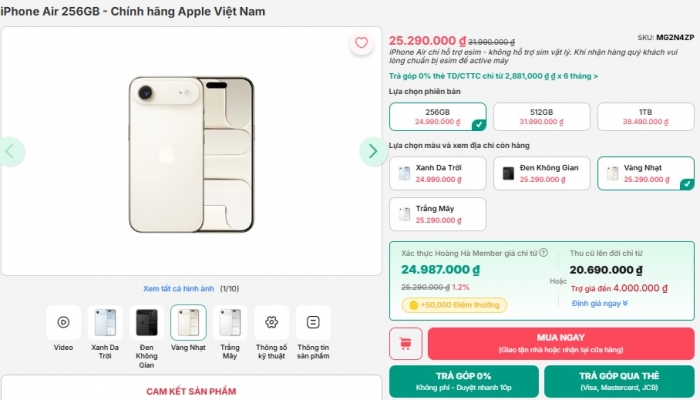Choose TRẢ GÓP QUA THẺ option
The image size is (700, 400).
(619, 381)
